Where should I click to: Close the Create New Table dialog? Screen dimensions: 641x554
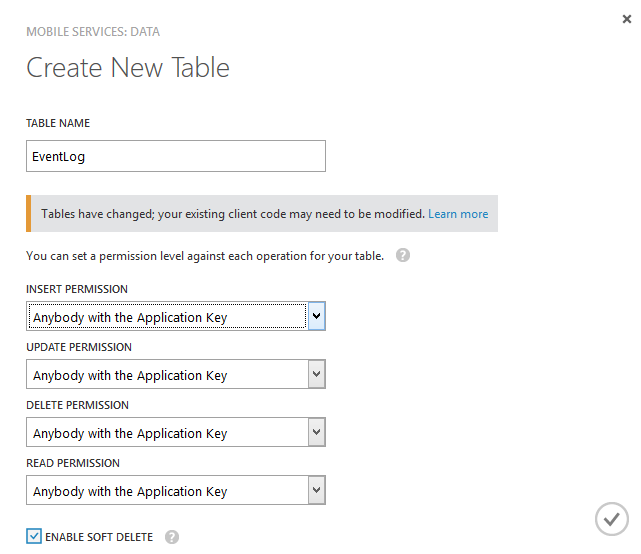[x=627, y=19]
